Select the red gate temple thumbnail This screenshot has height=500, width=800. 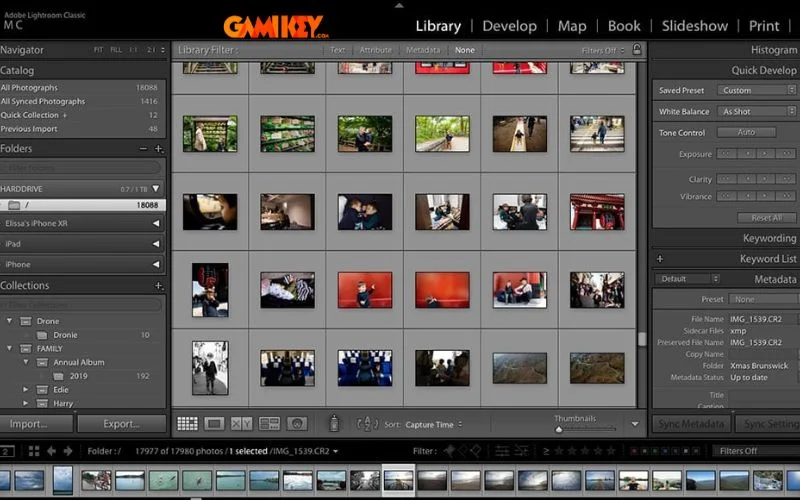tap(597, 212)
